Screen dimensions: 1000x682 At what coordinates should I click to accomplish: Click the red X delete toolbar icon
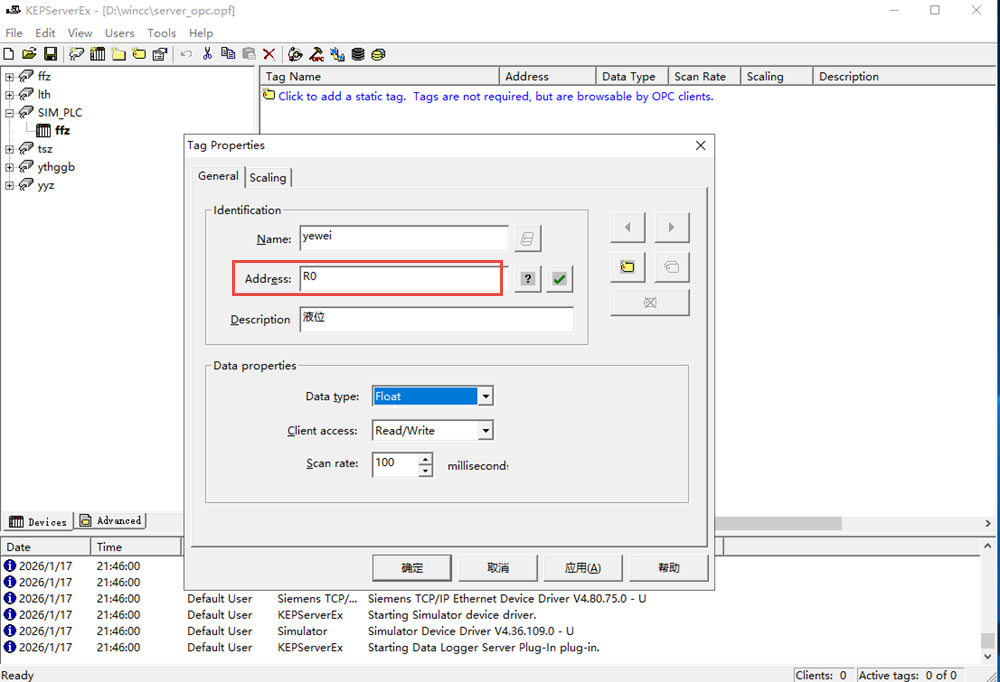click(x=269, y=54)
